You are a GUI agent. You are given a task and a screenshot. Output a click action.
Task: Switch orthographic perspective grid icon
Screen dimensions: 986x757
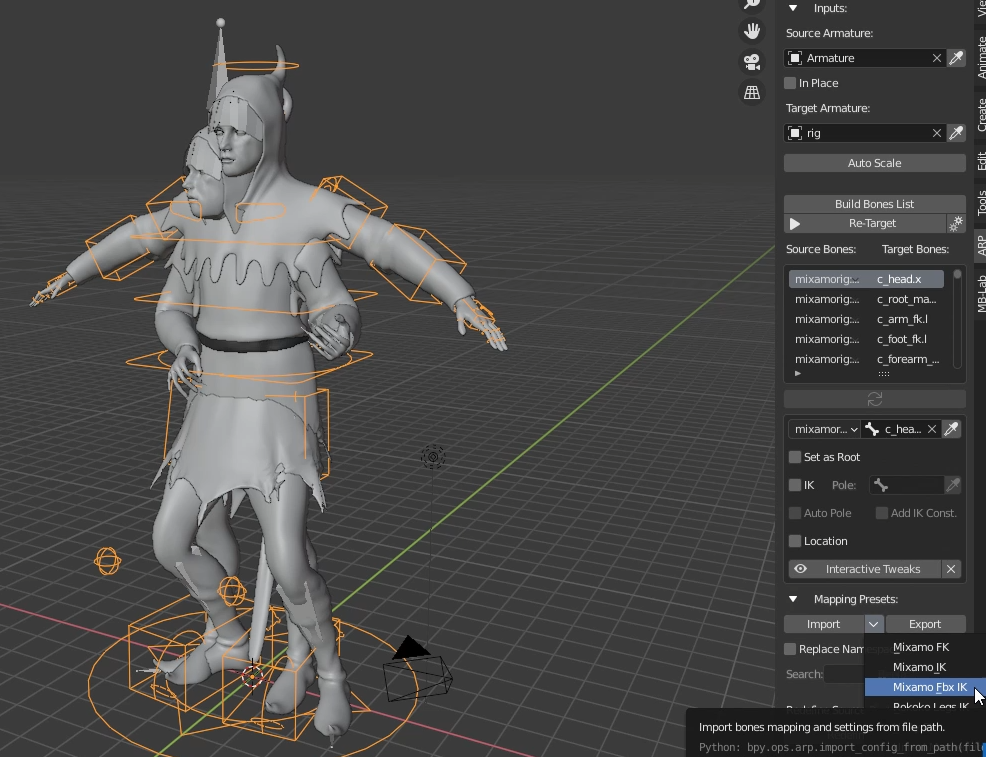pos(752,92)
